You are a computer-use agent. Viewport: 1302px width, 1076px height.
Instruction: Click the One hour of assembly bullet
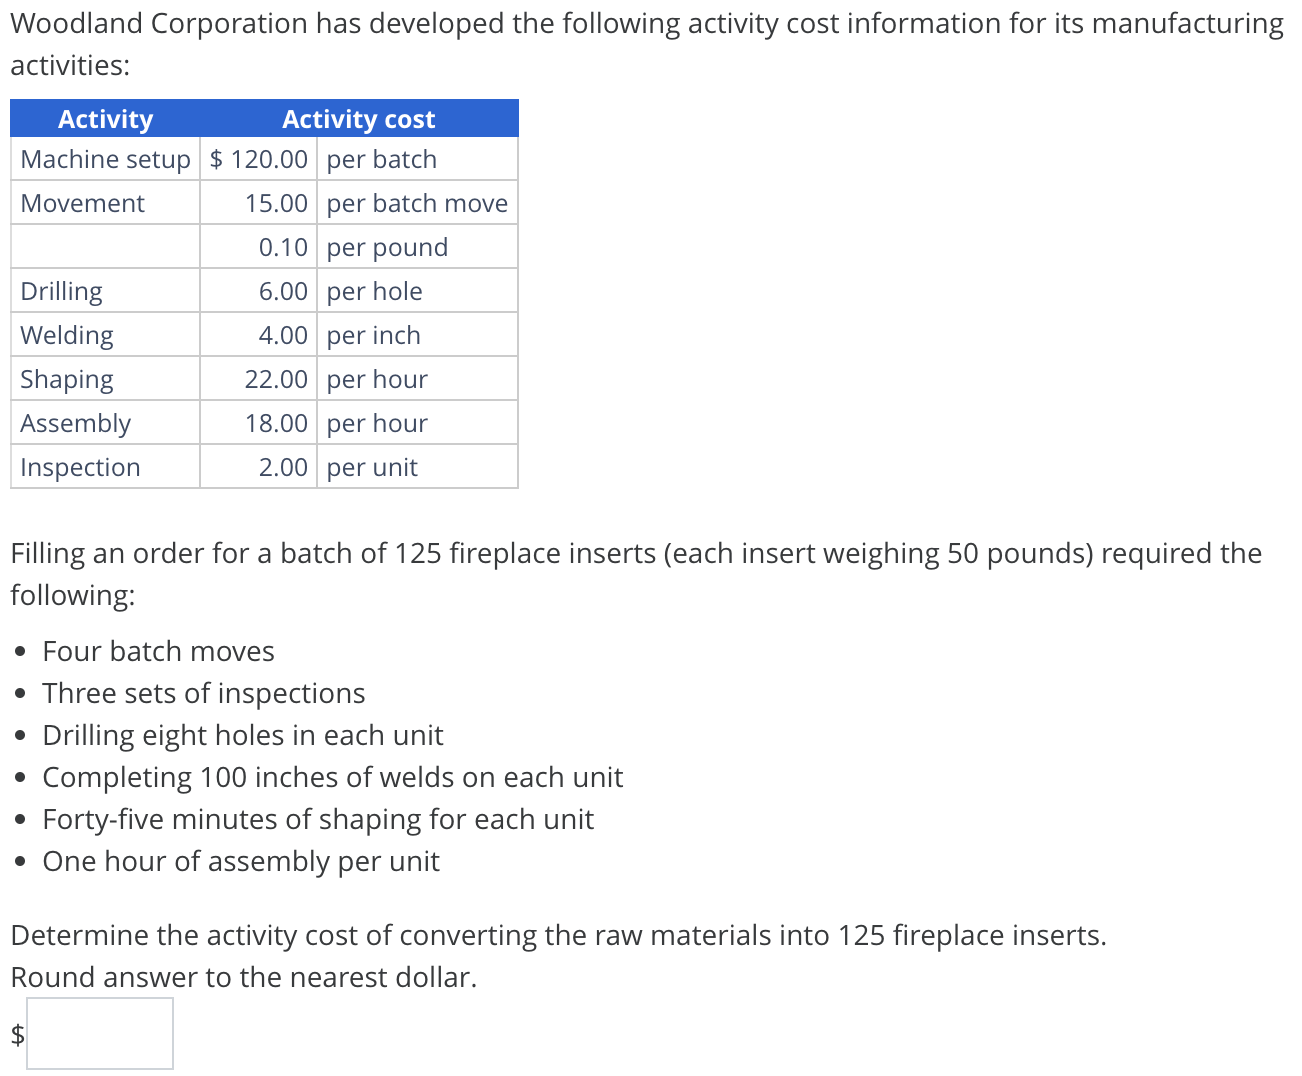(240, 860)
